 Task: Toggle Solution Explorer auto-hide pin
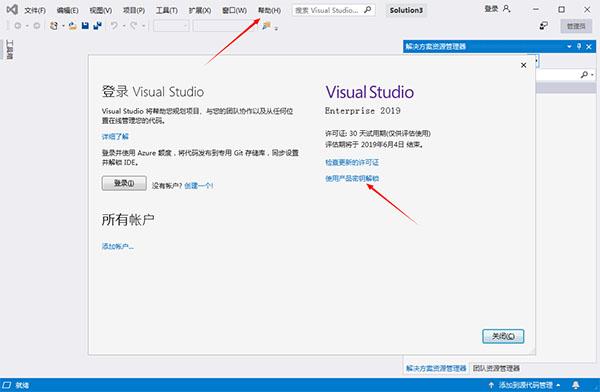[579, 46]
